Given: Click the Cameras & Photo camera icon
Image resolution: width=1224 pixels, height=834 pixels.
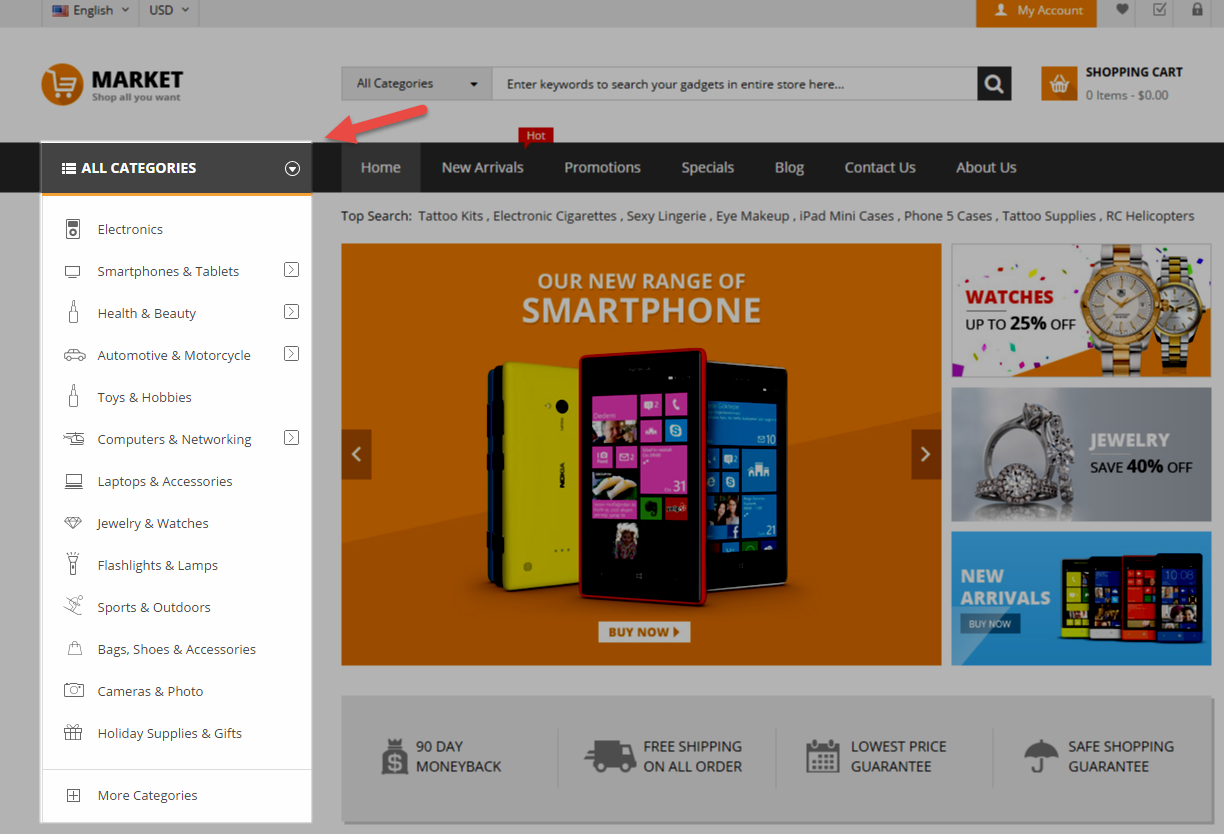Looking at the screenshot, I should tap(74, 690).
